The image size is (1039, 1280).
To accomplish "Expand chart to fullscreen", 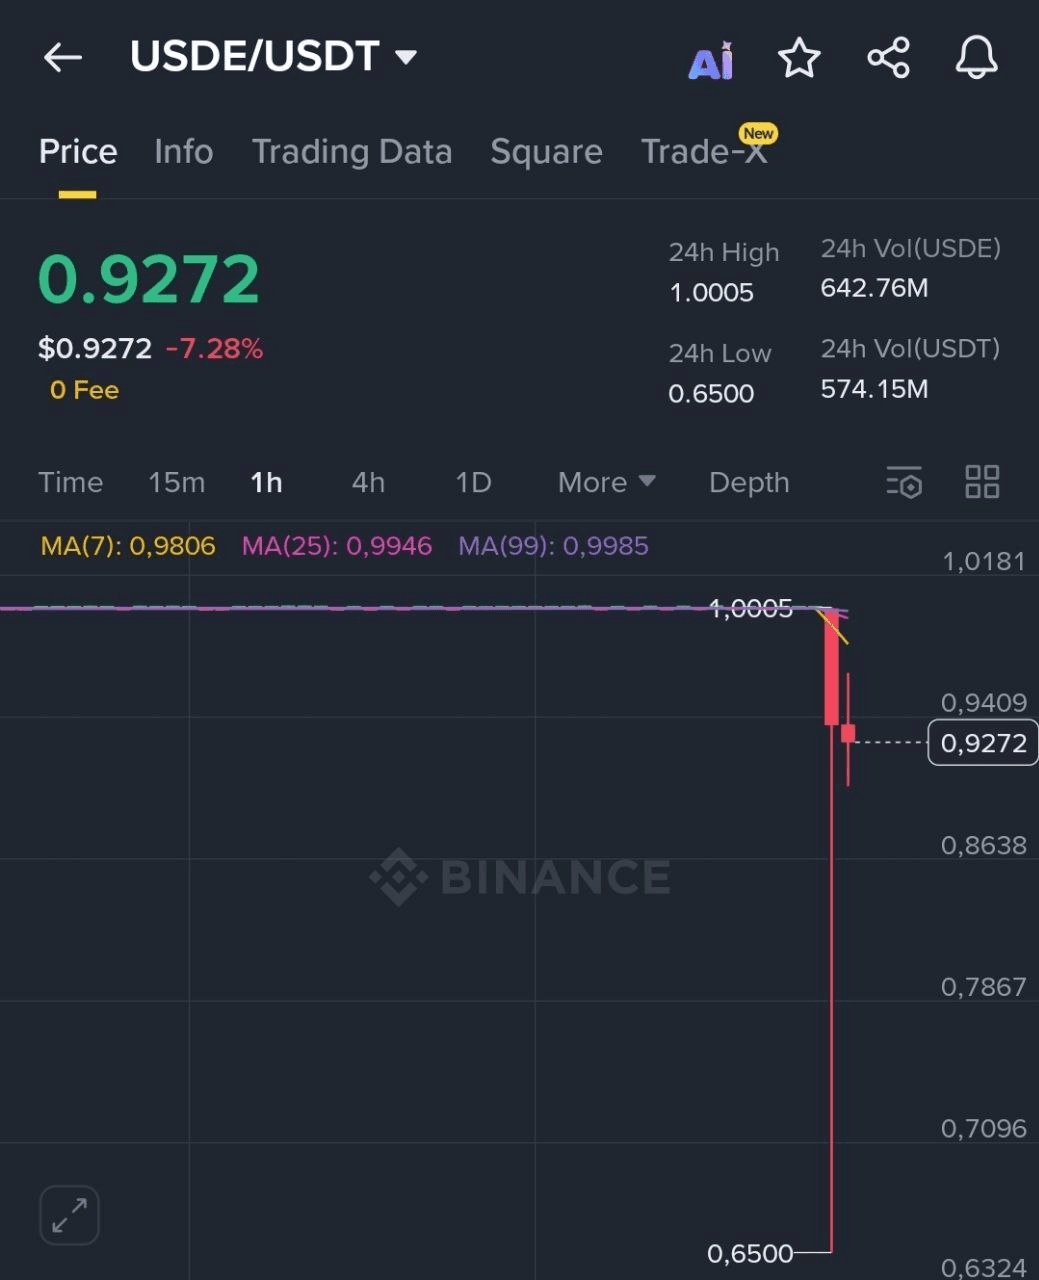I will coord(69,1215).
